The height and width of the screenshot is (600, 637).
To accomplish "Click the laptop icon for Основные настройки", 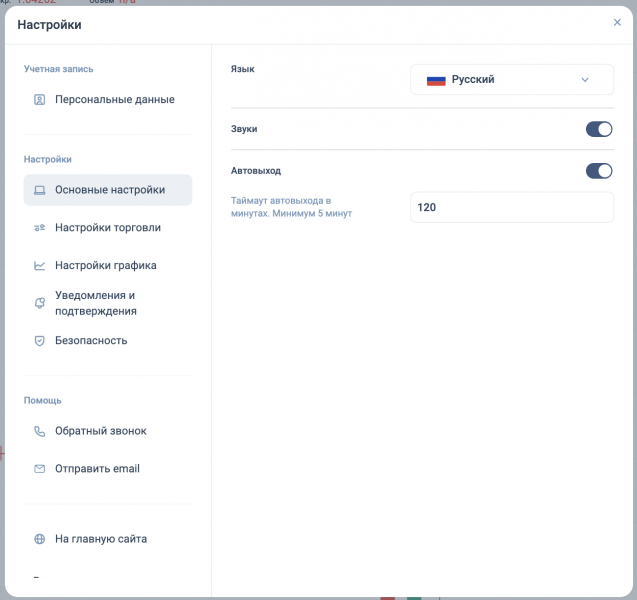I will [39, 190].
